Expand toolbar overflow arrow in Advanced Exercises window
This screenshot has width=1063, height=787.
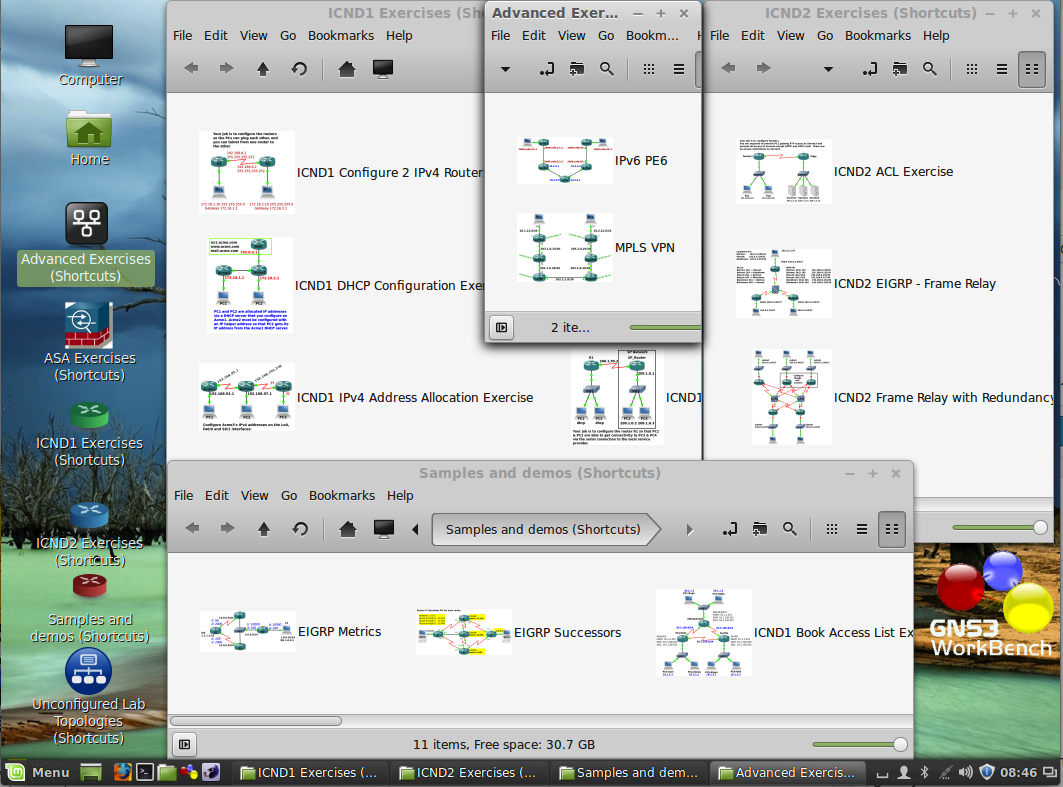(x=505, y=69)
